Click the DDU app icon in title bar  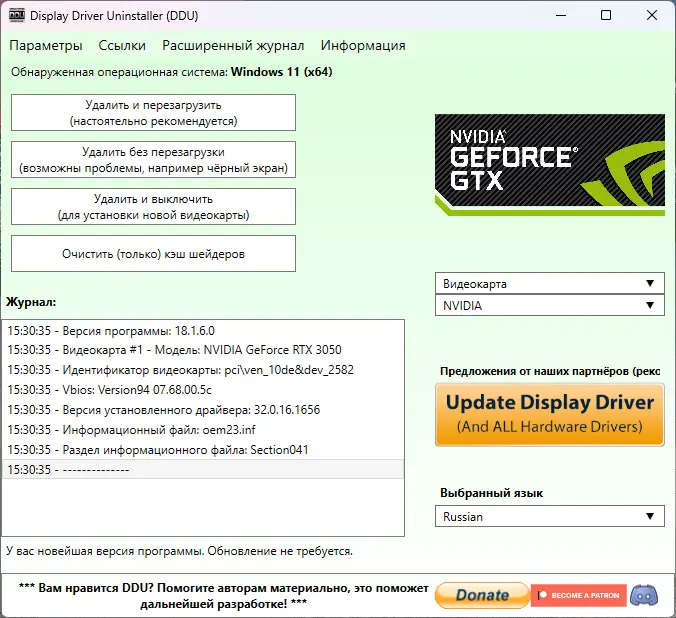[17, 16]
